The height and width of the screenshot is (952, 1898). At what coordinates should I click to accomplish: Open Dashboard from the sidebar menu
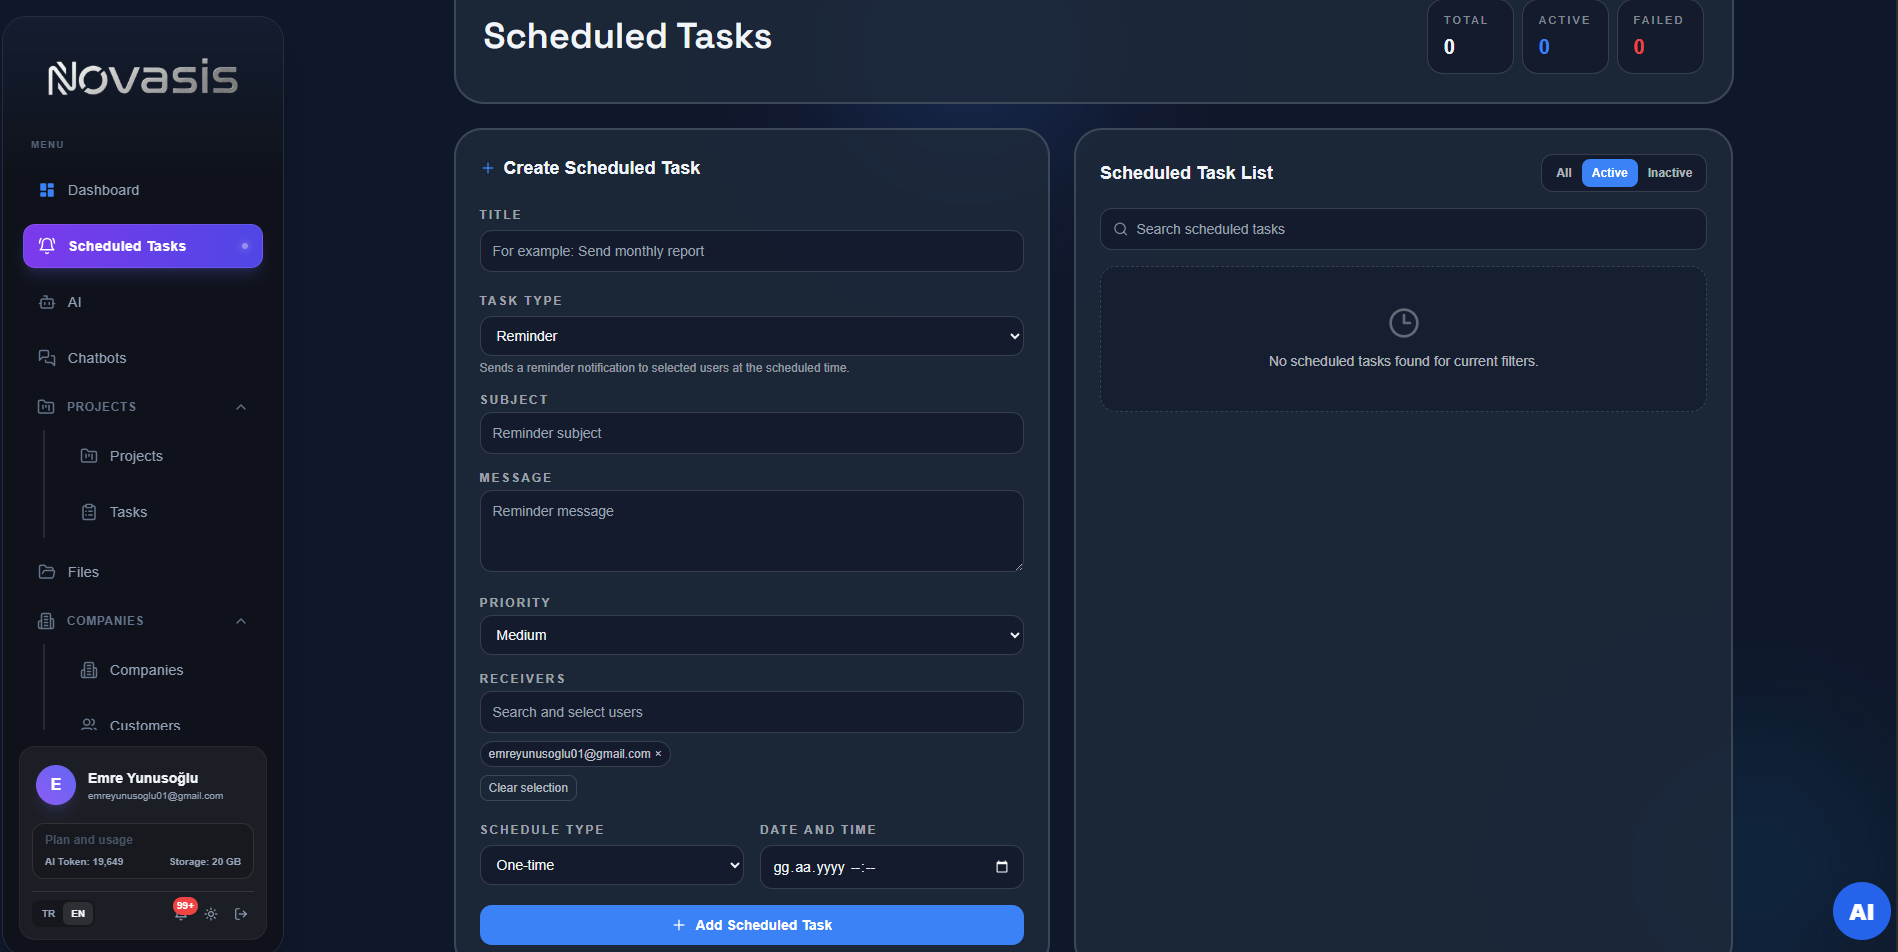pos(143,190)
